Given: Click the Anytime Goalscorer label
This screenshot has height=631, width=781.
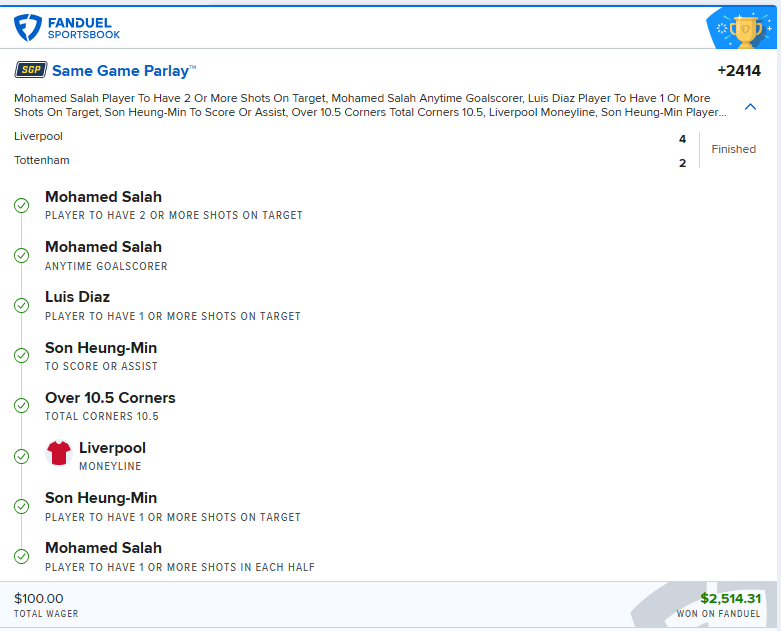Looking at the screenshot, I should pos(106,266).
